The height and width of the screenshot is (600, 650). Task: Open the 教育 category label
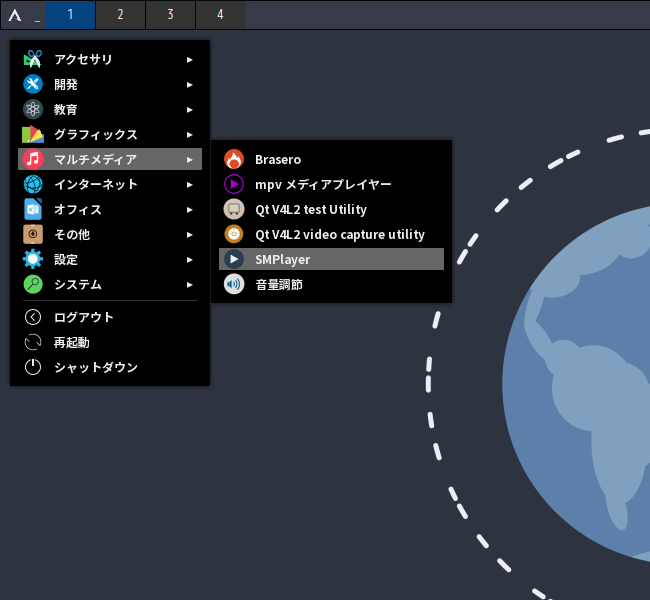(x=65, y=109)
